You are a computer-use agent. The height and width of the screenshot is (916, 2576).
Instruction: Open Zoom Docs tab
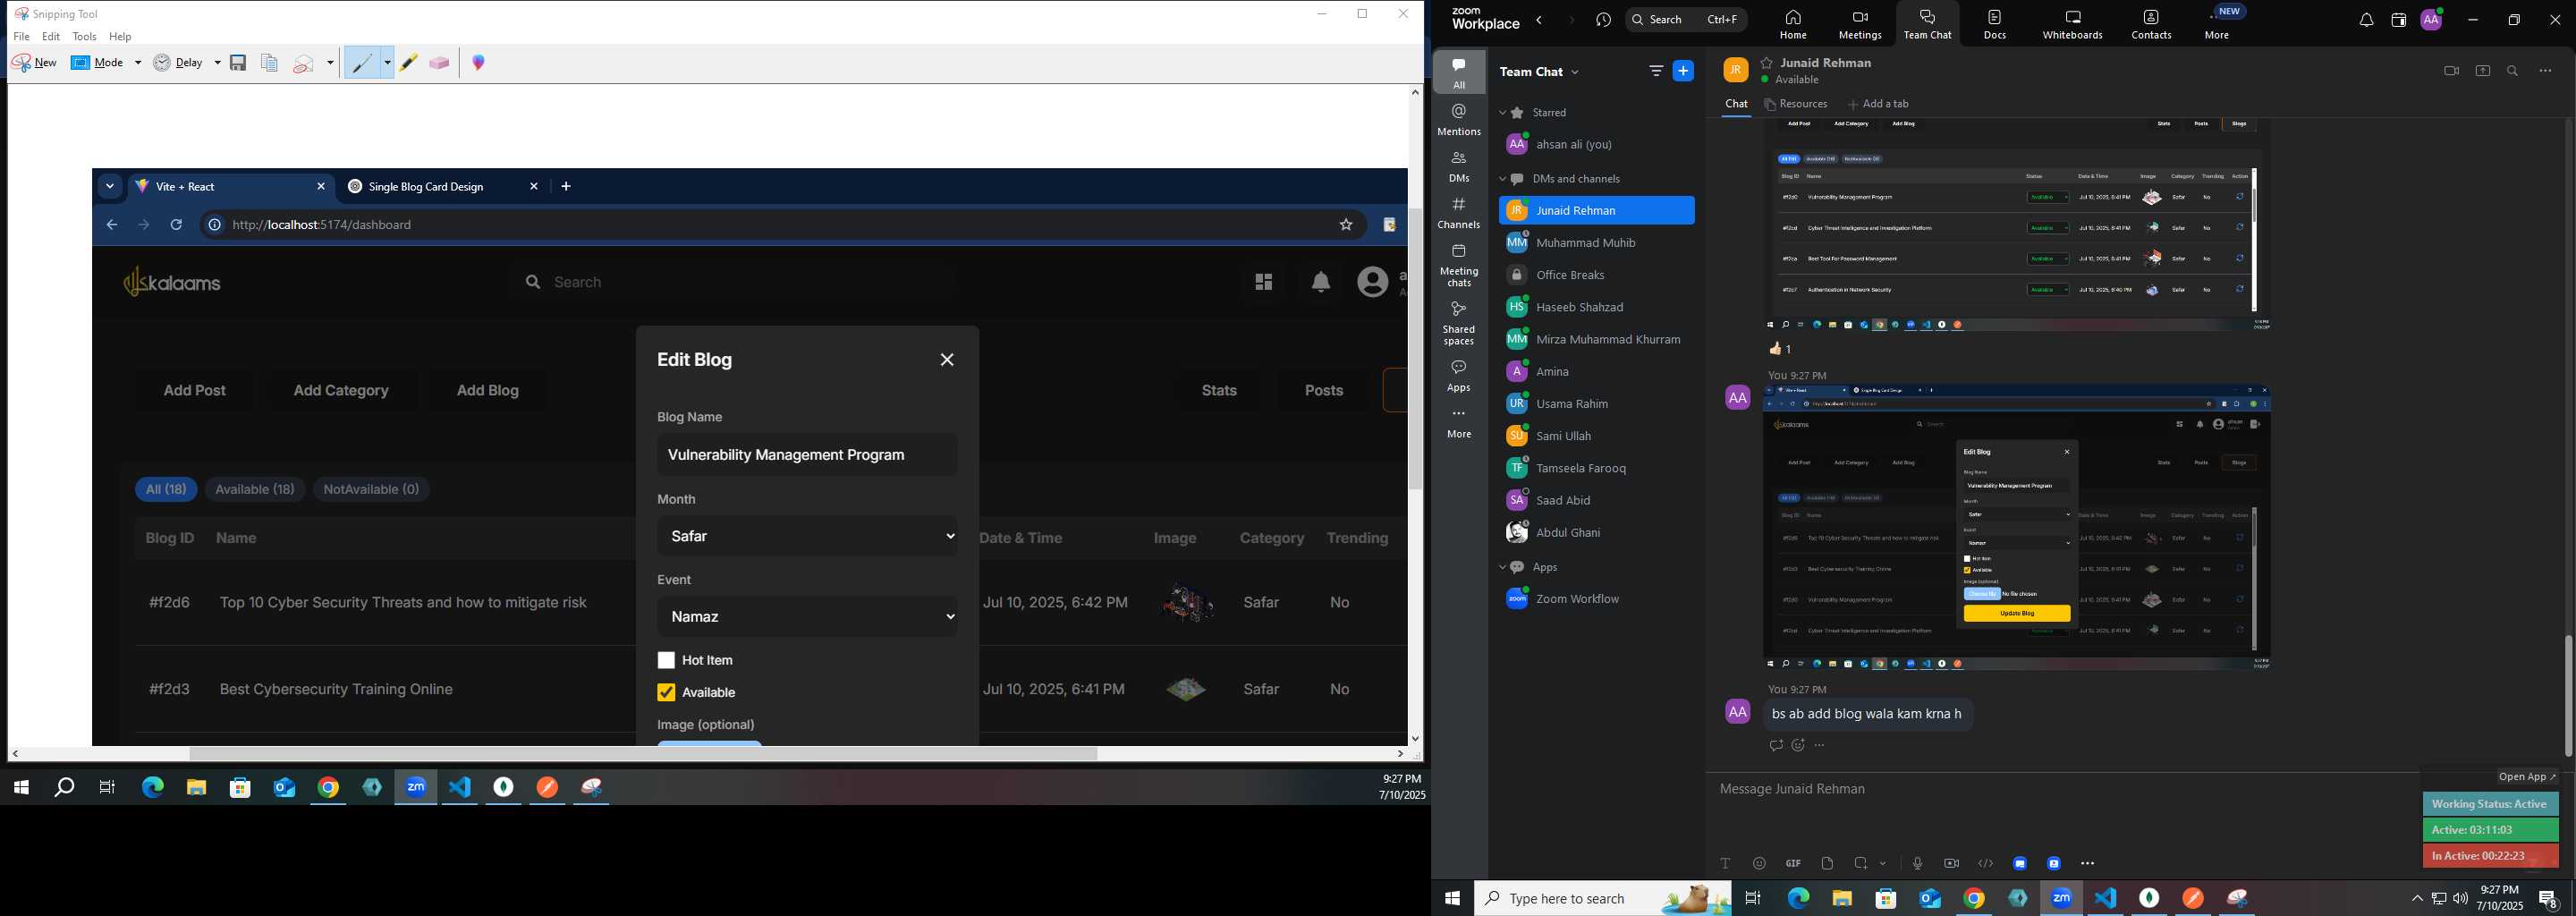click(1995, 24)
